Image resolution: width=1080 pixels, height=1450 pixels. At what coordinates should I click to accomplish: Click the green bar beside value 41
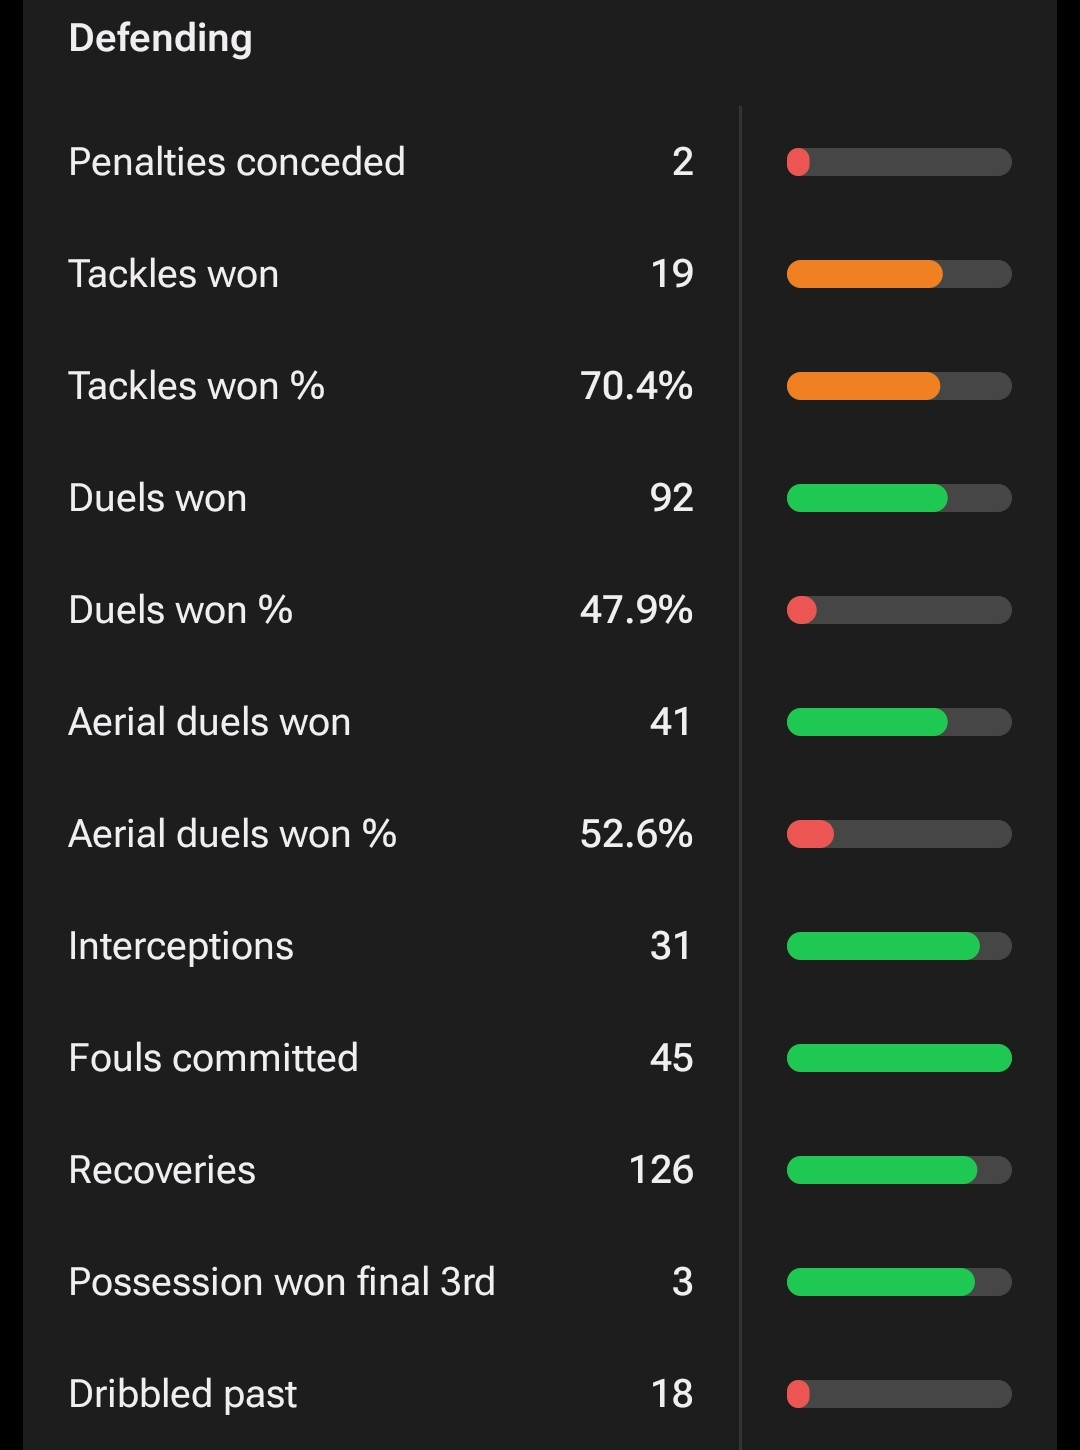coord(867,722)
